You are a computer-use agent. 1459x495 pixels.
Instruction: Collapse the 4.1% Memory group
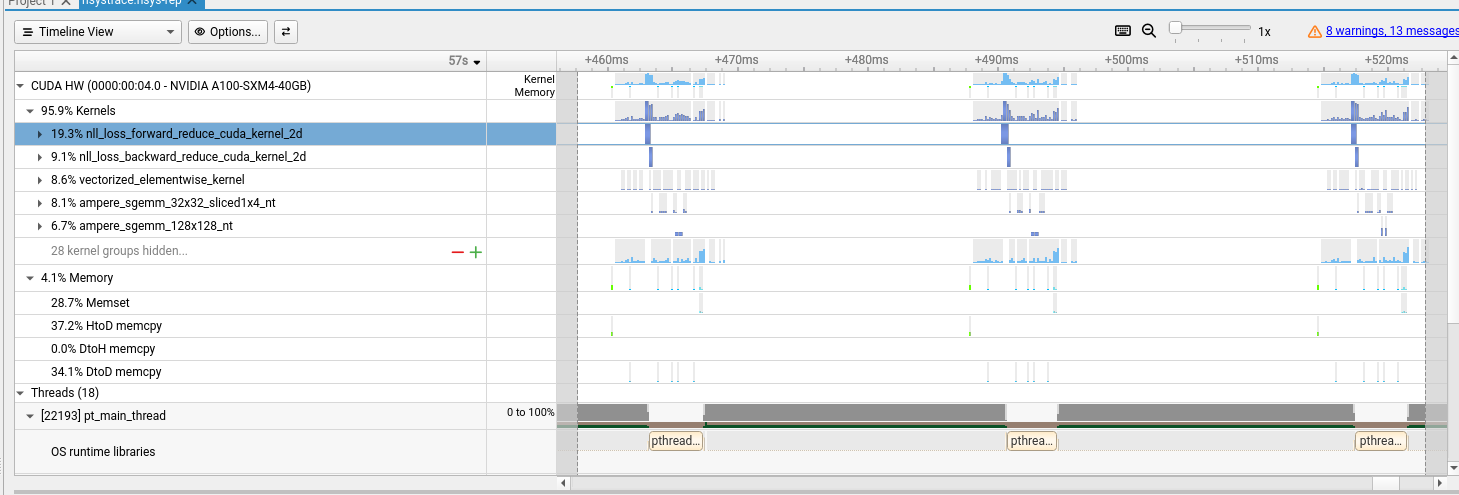pos(31,278)
